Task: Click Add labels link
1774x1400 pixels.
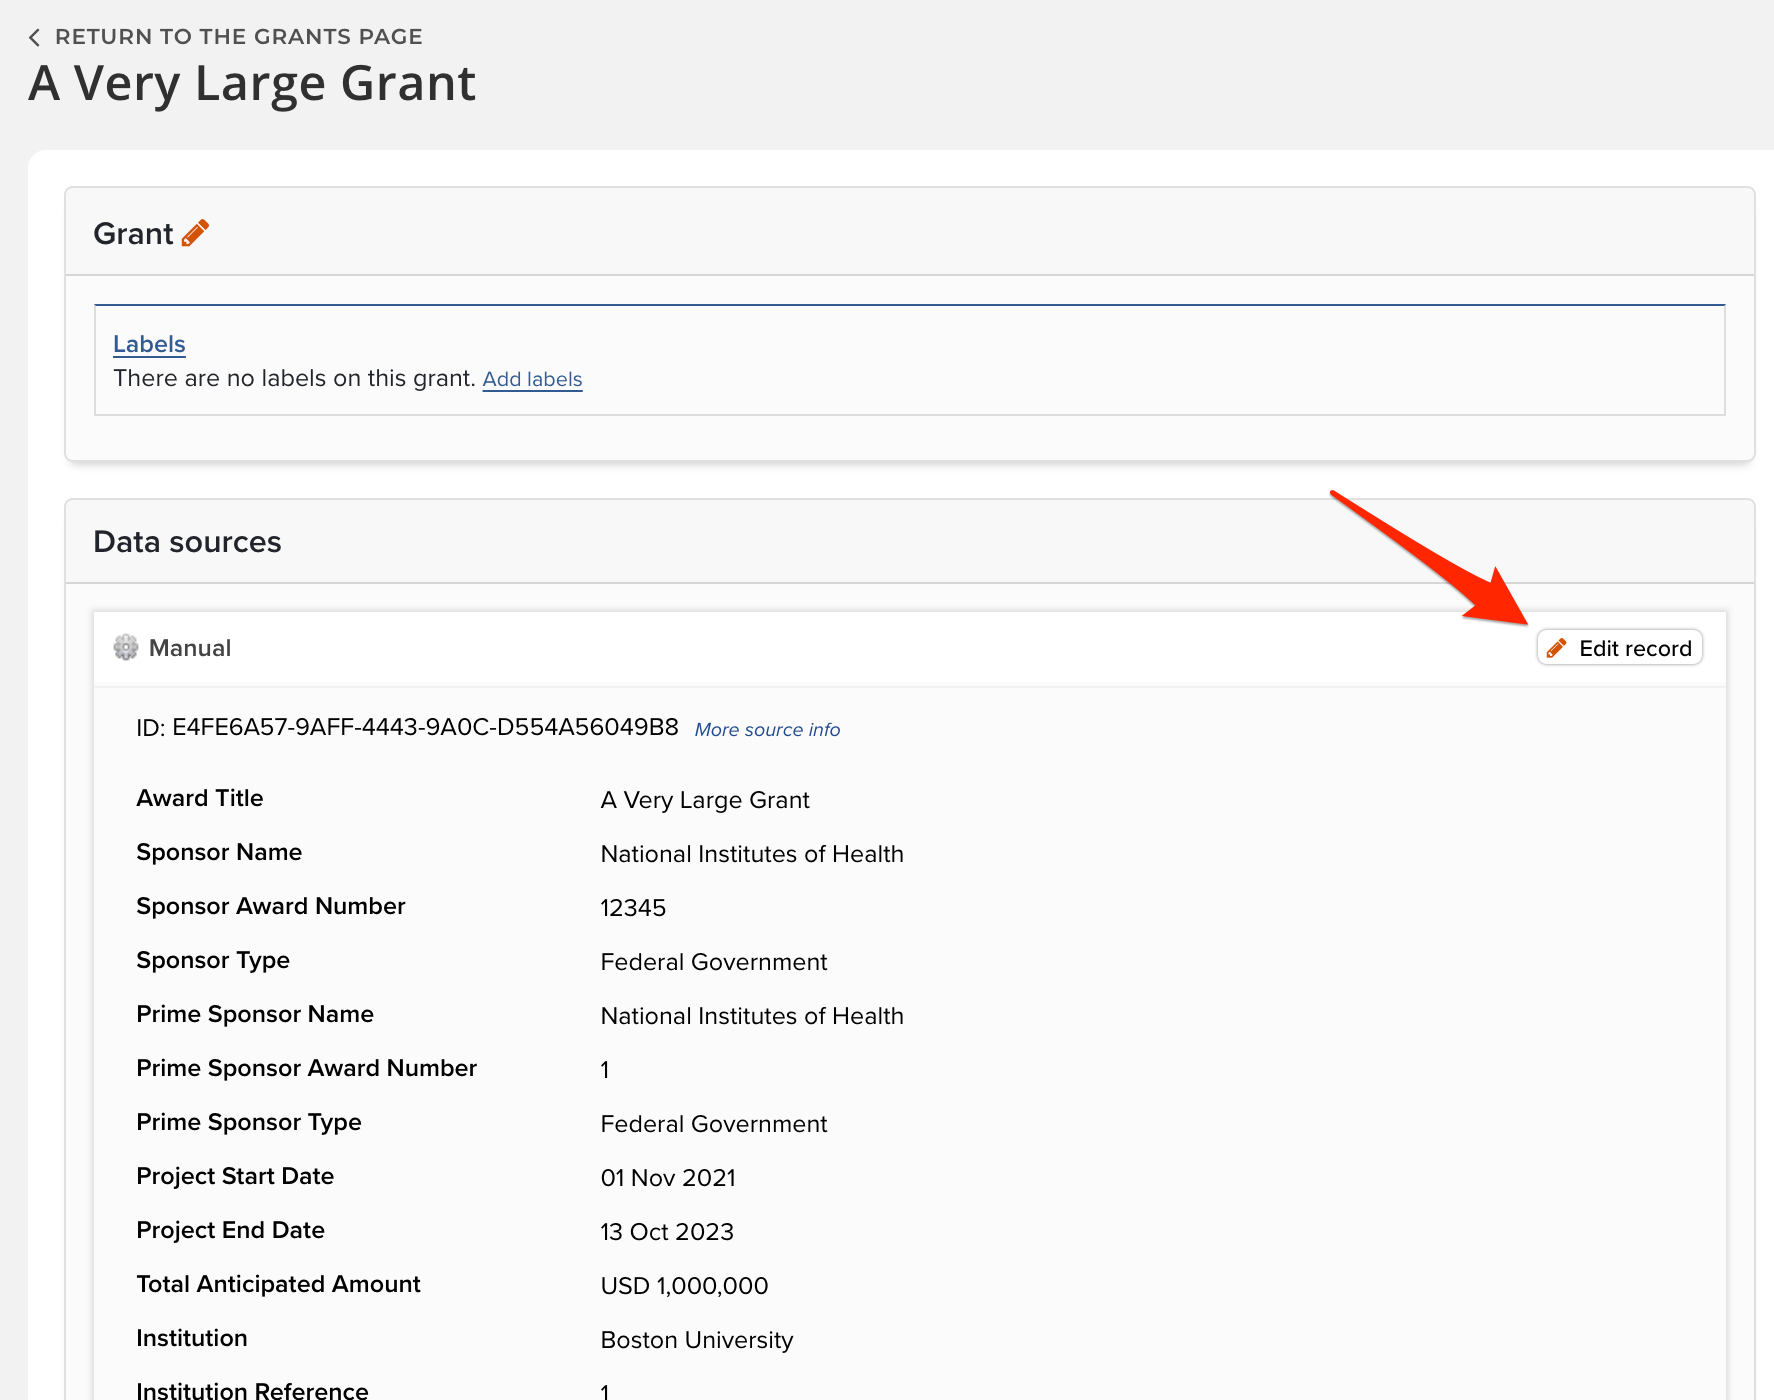Action: [532, 379]
